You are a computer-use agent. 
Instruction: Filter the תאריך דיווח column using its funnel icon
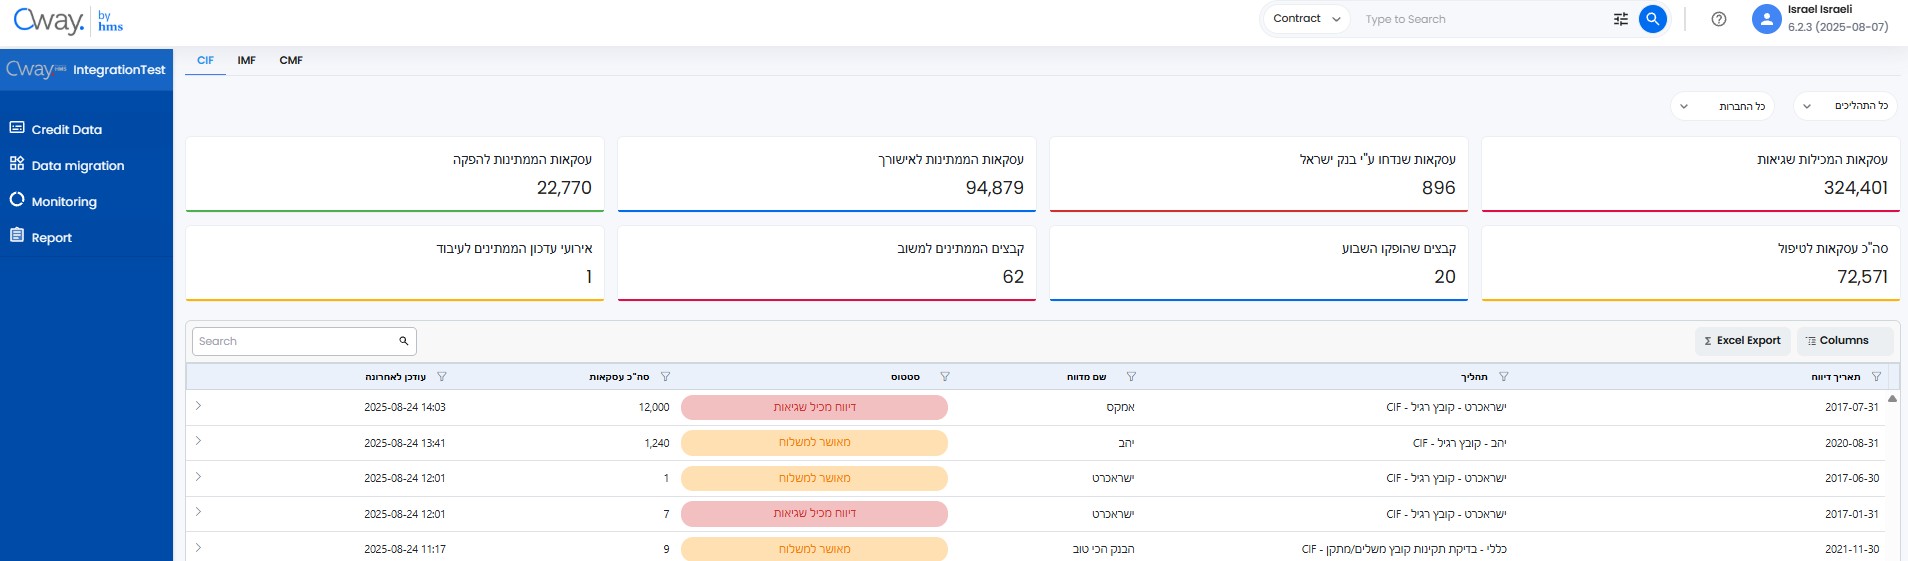1876,377
